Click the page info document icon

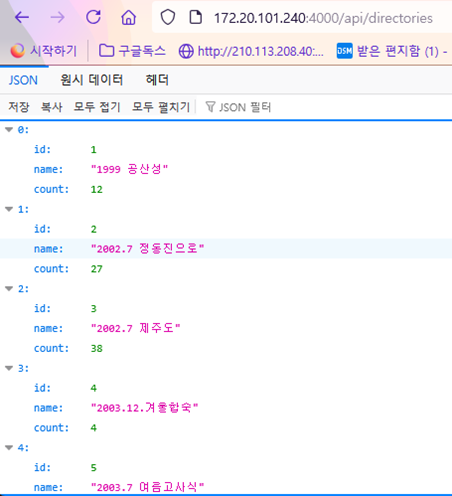click(195, 17)
